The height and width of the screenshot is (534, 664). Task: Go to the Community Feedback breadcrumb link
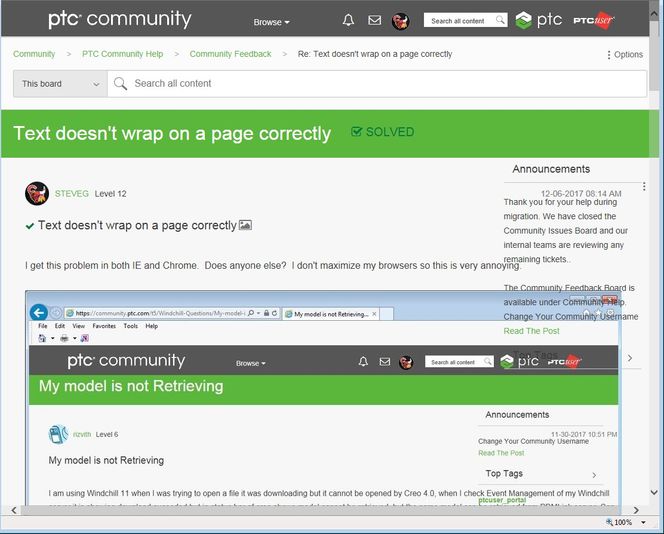230,54
